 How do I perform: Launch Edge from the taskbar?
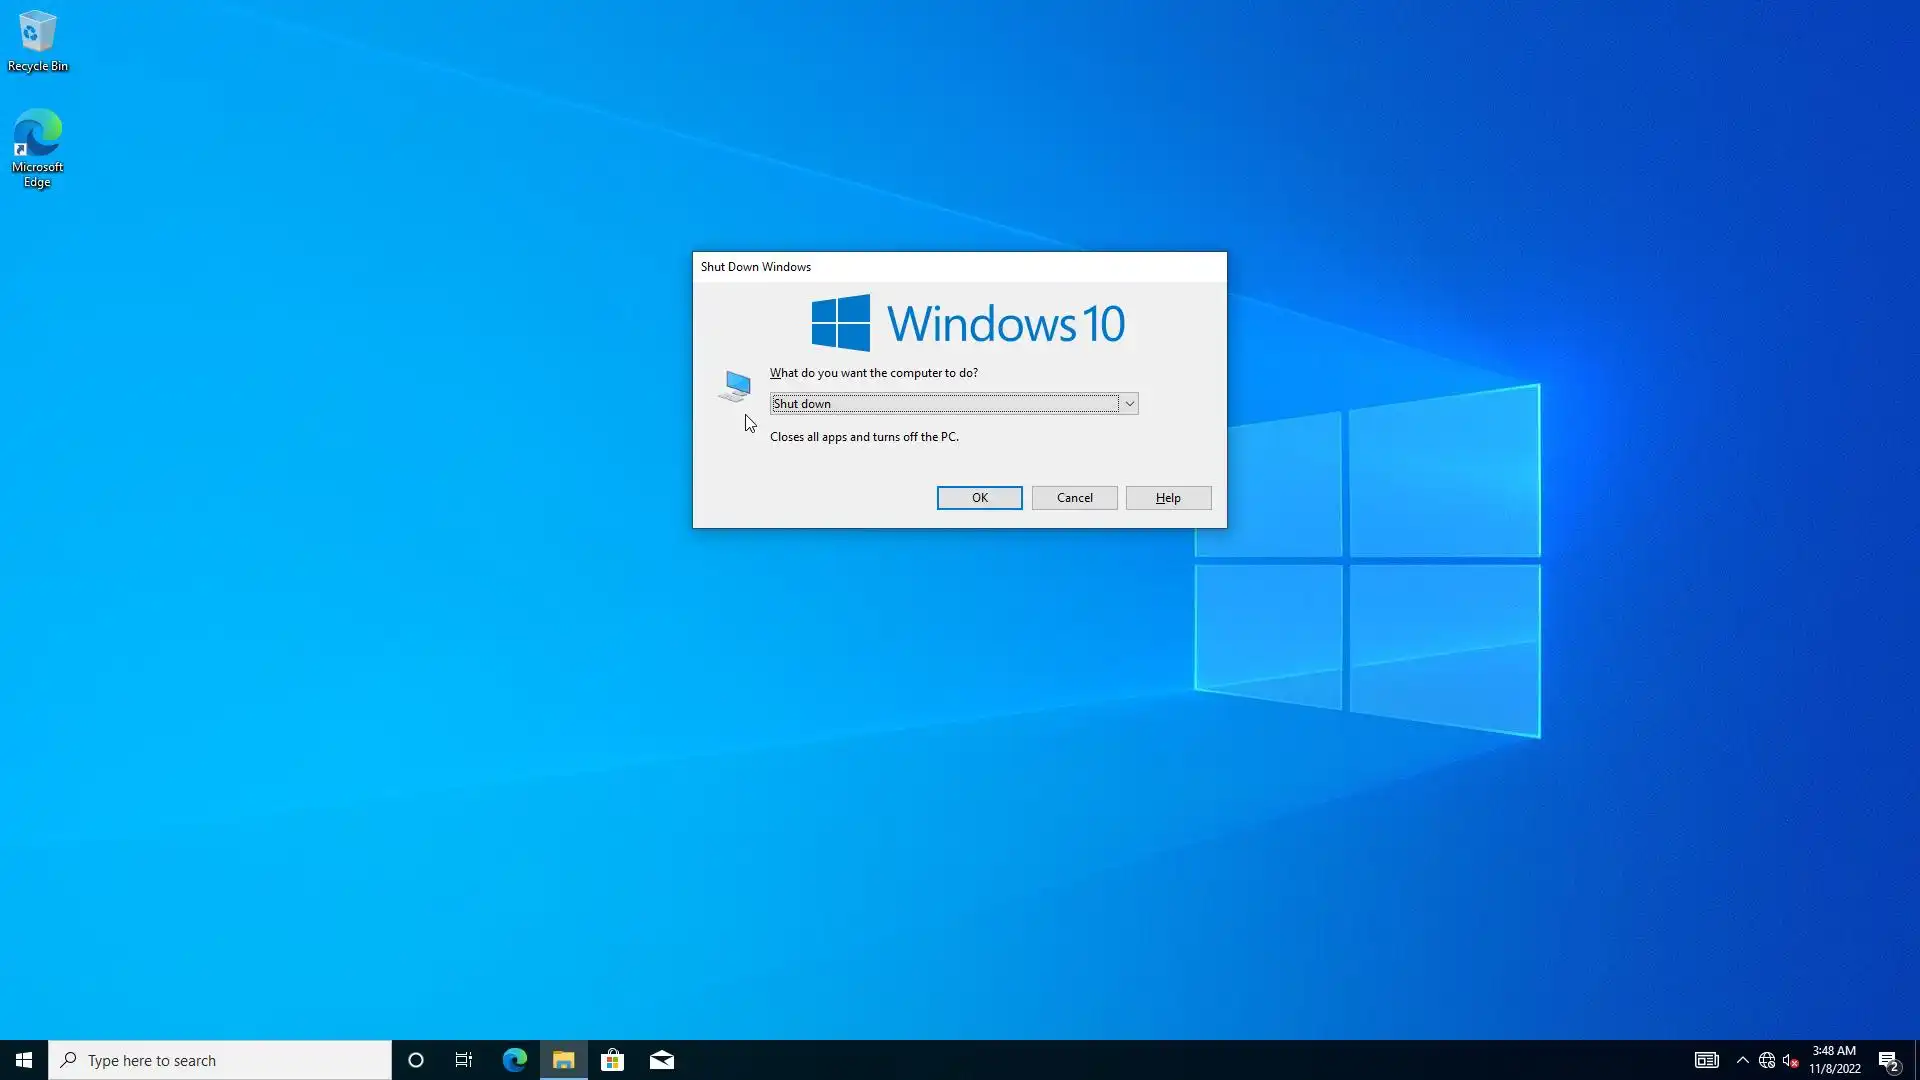coord(514,1060)
